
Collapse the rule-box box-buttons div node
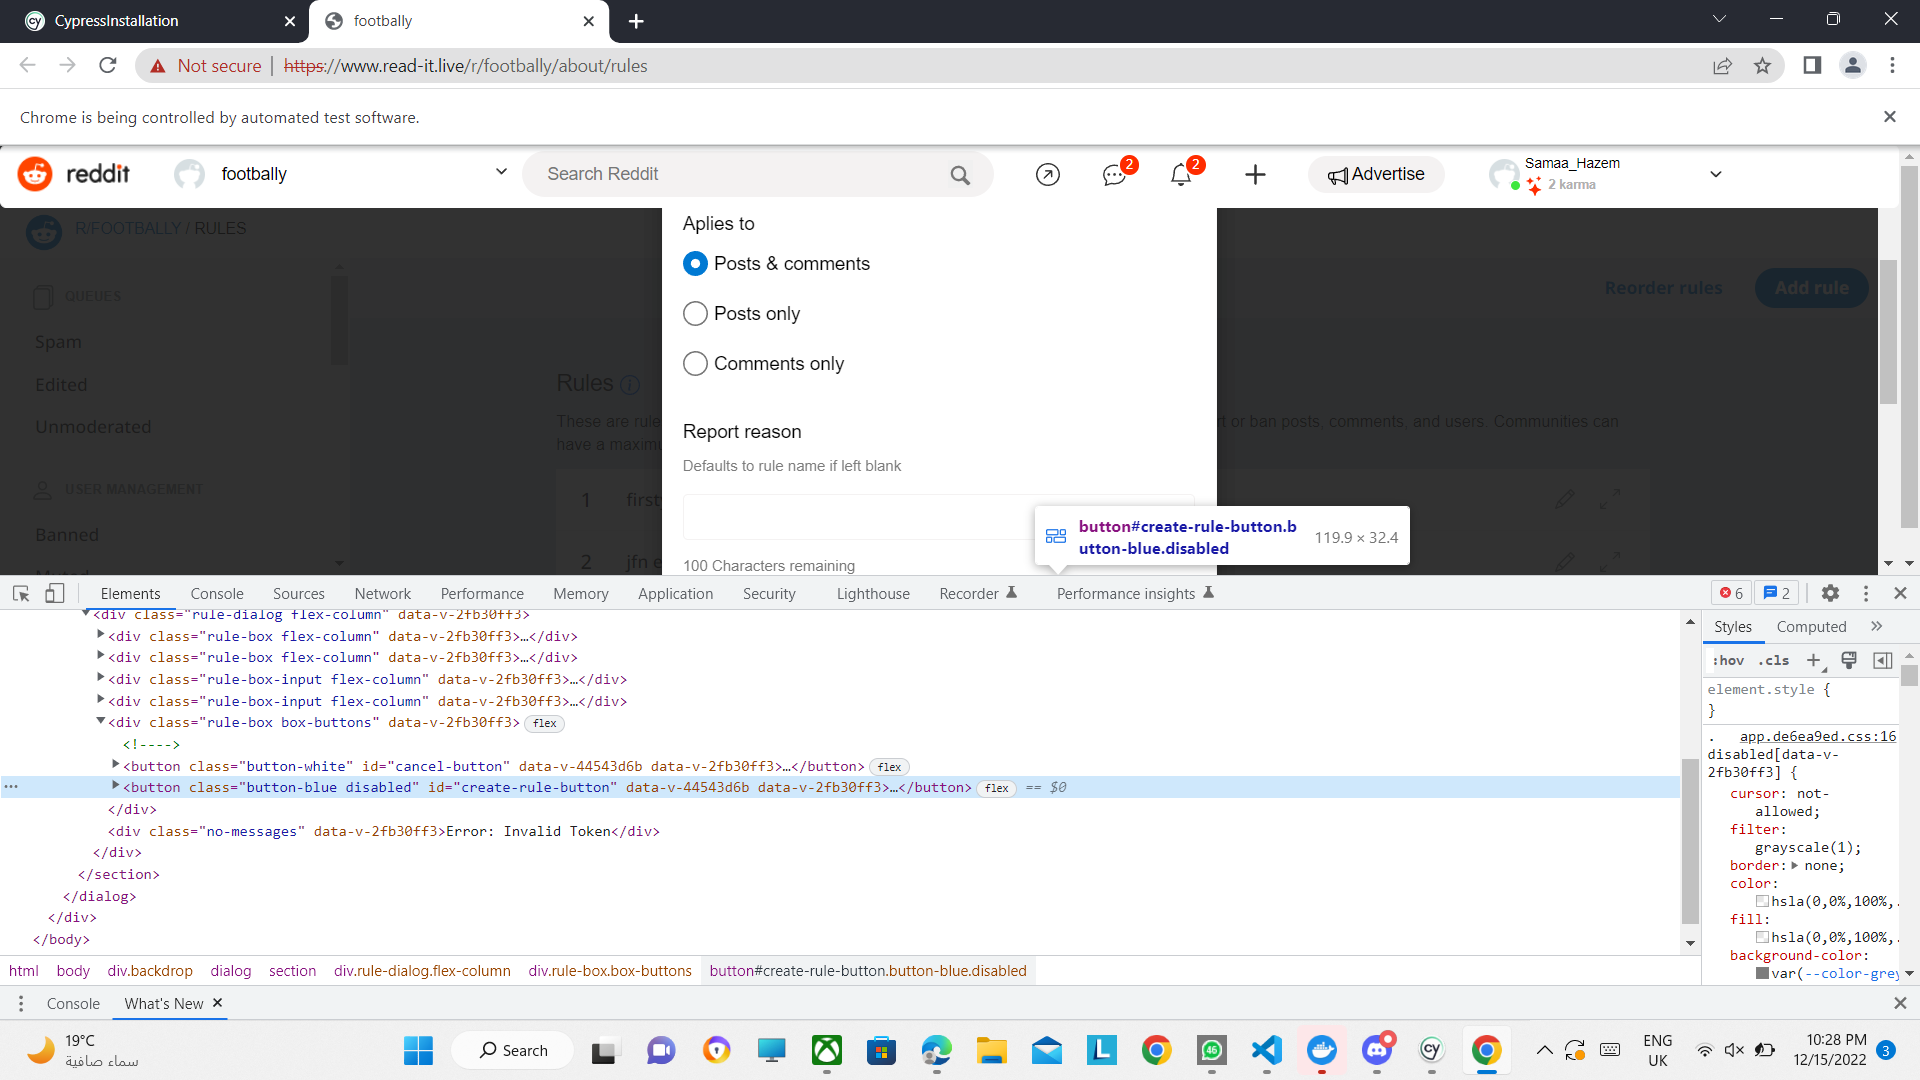click(101, 721)
